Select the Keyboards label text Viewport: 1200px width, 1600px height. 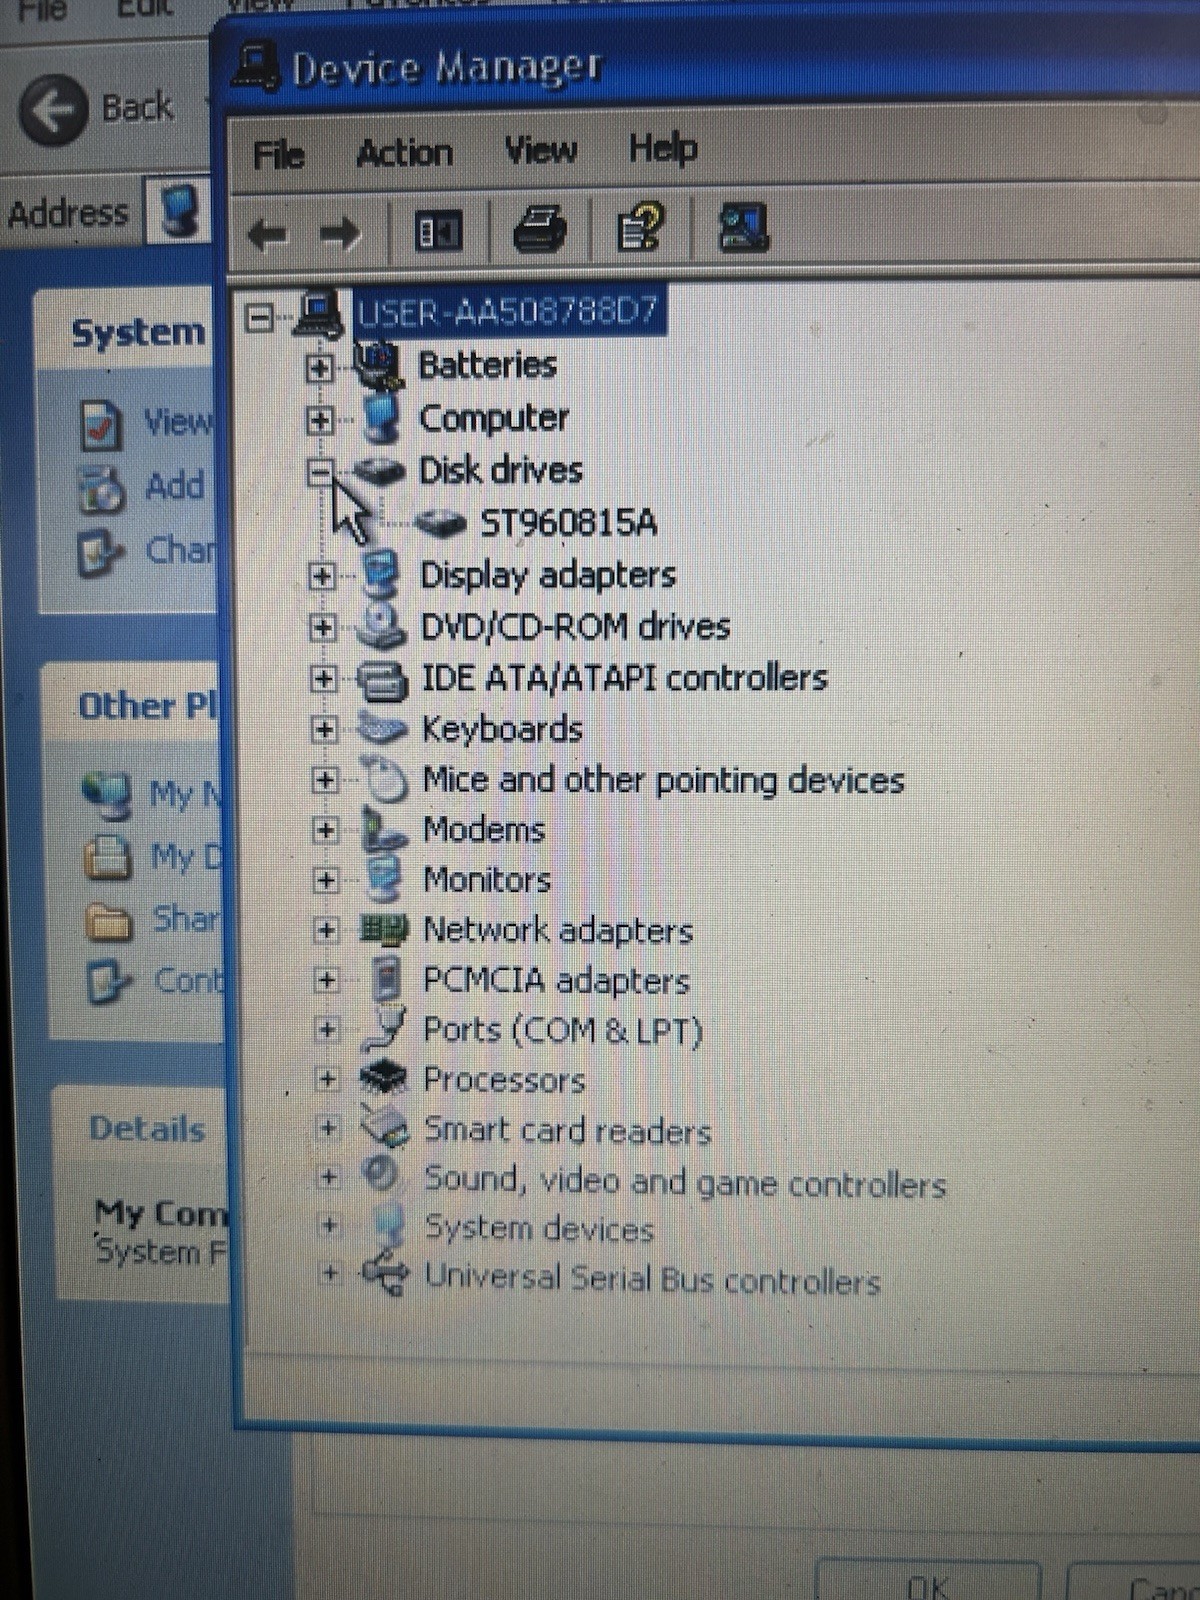pyautogui.click(x=502, y=729)
